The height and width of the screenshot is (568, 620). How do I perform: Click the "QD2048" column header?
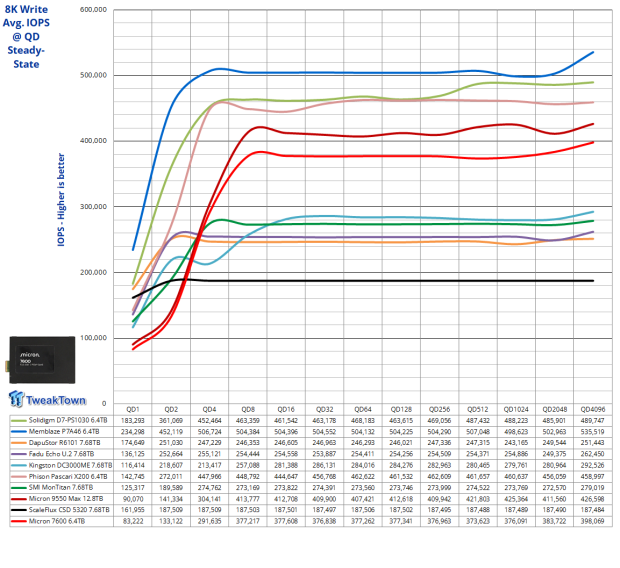point(554,409)
